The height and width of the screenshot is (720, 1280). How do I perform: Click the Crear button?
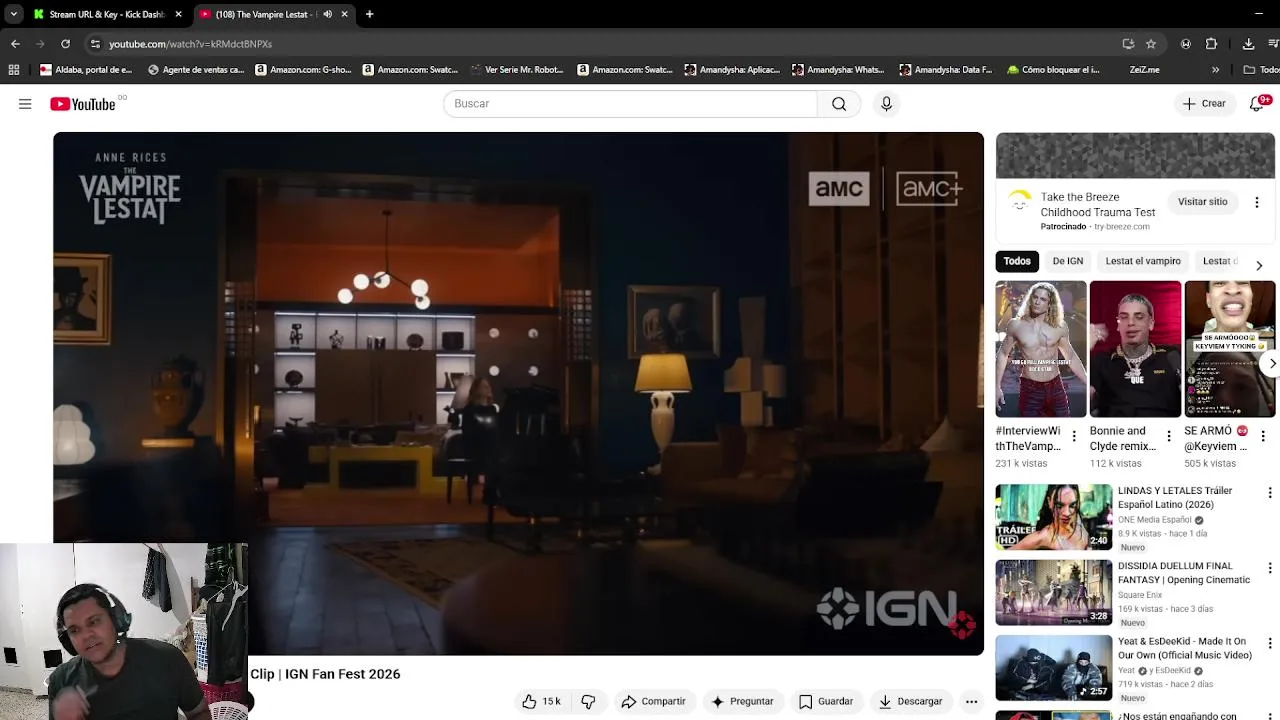click(1204, 104)
